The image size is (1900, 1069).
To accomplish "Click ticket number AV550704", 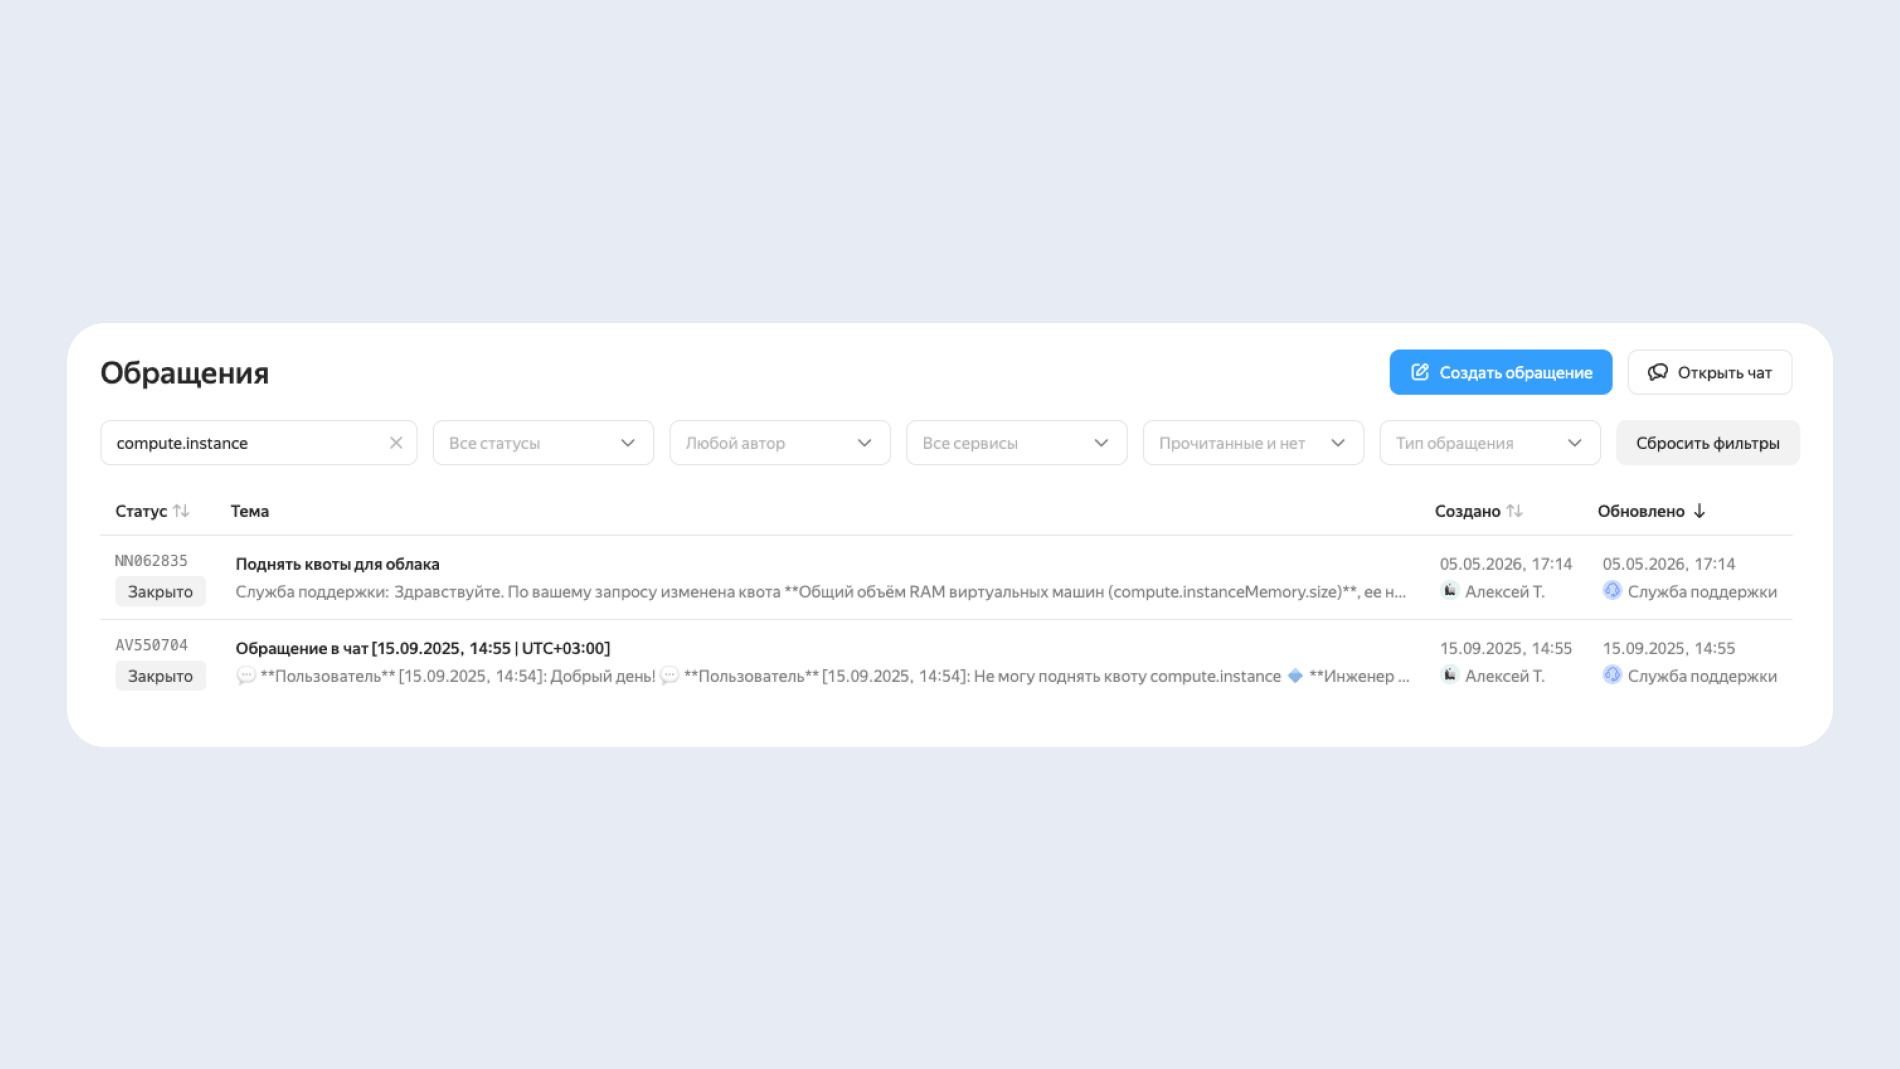I will click(x=151, y=645).
